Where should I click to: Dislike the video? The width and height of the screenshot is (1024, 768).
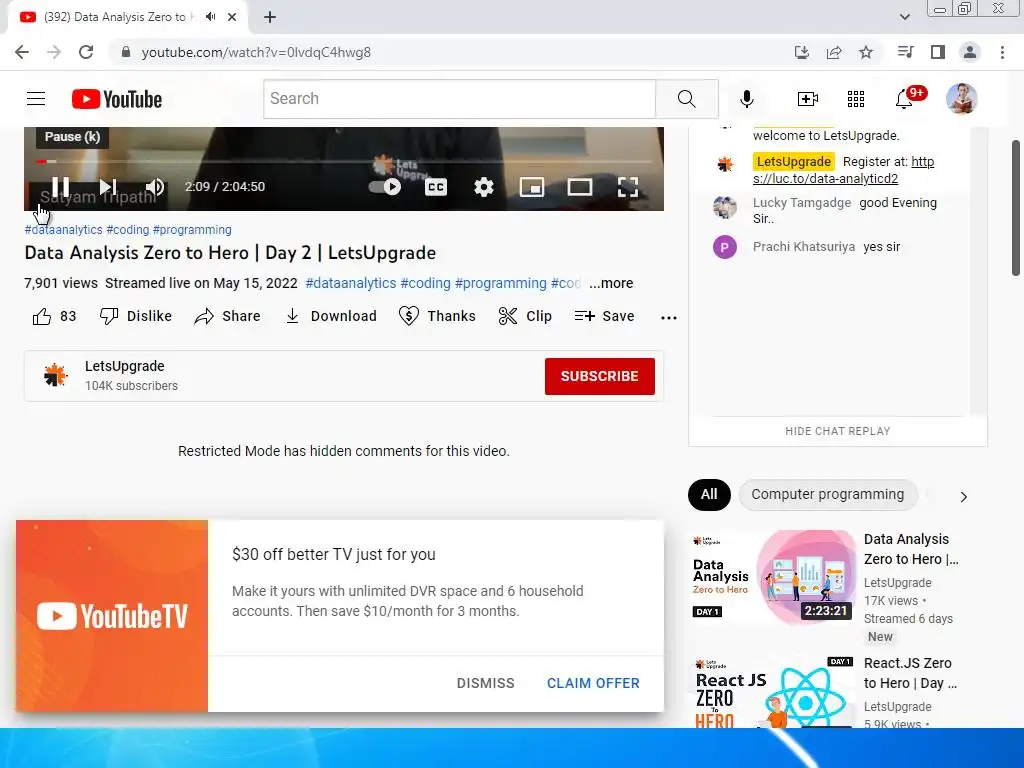coord(135,316)
